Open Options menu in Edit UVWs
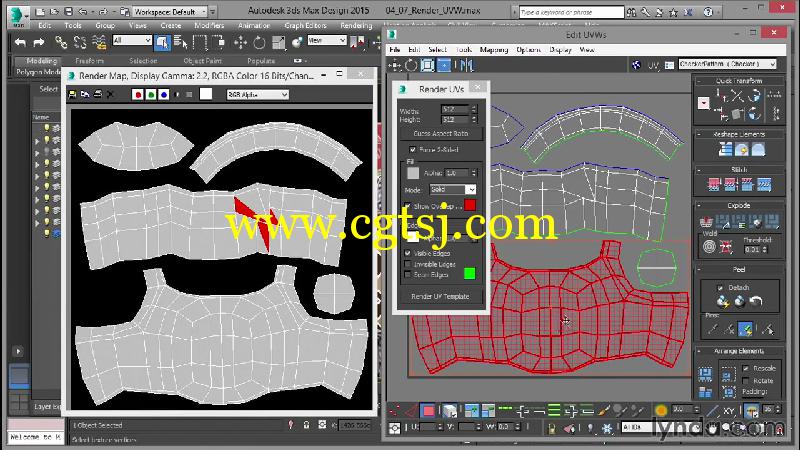Viewport: 800px width, 450px height. (528, 49)
